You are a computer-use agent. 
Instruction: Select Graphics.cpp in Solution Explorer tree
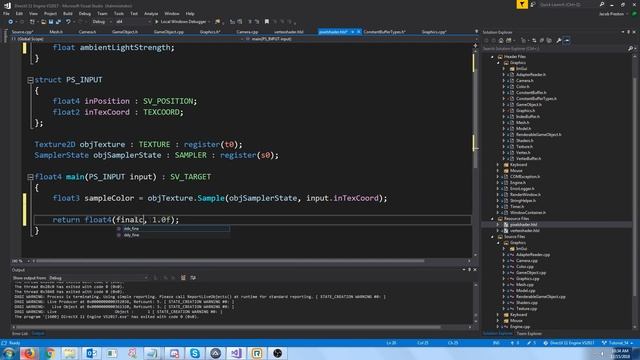[527, 279]
